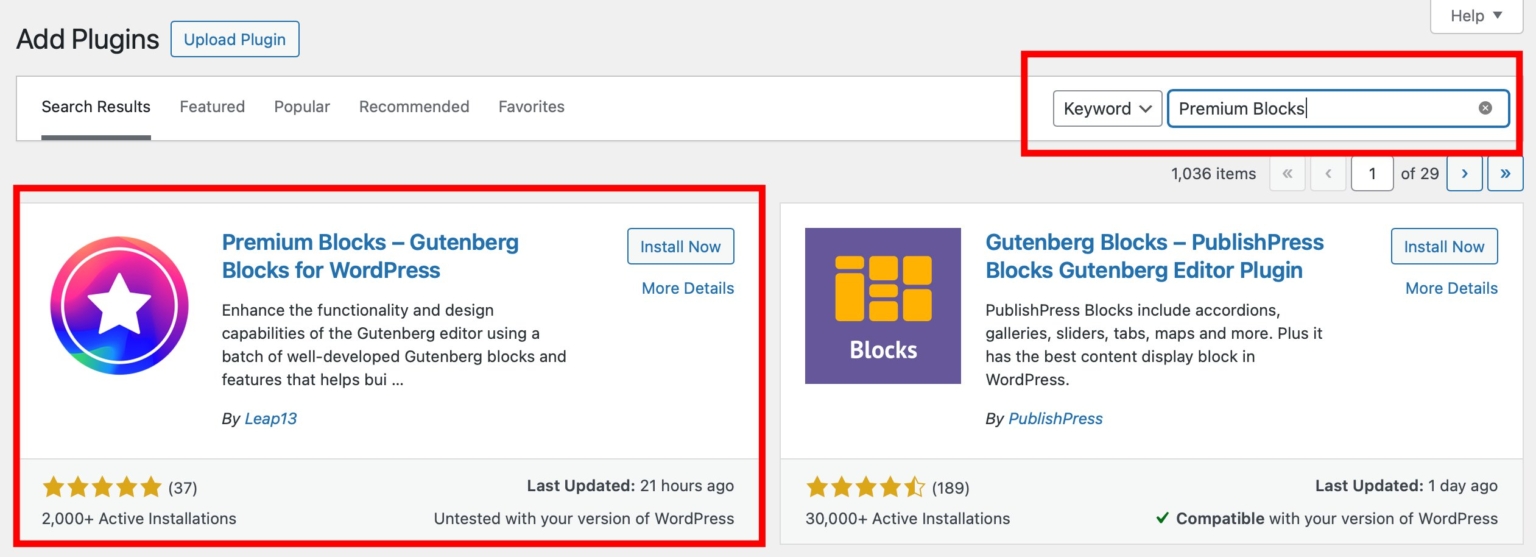The image size is (1536, 557).
Task: Open More Details for PublishPress Blocks
Action: coord(1451,288)
